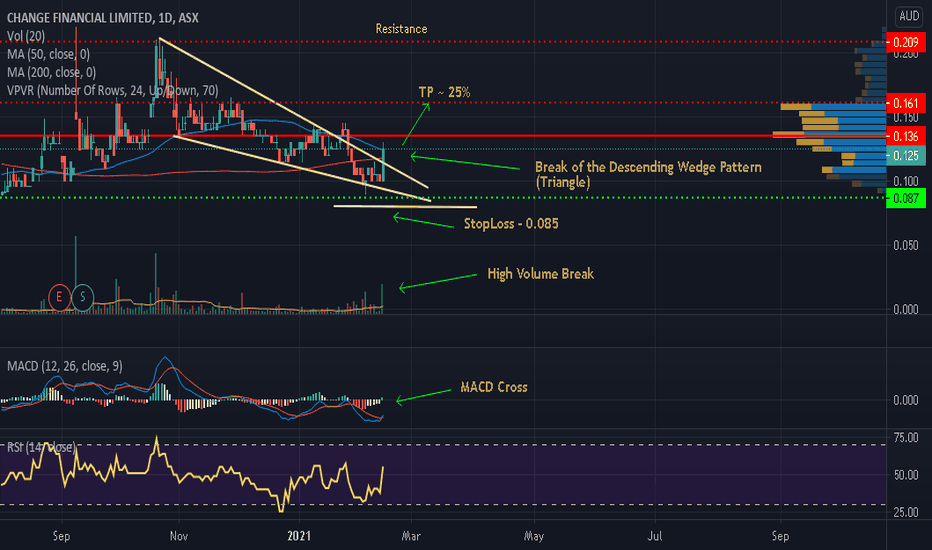
Task: Click the May label on time axis
Action: coord(534,536)
